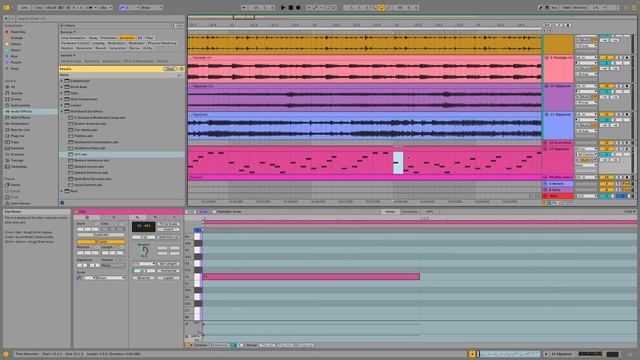Select the Favorites collection
Viewport: 640px width, 360px height.
18,31
